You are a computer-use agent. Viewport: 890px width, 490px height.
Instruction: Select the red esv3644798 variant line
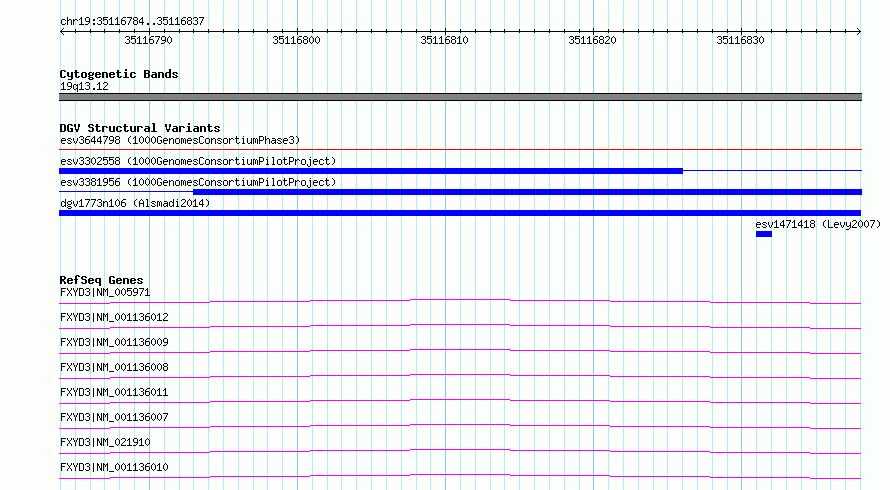point(460,149)
